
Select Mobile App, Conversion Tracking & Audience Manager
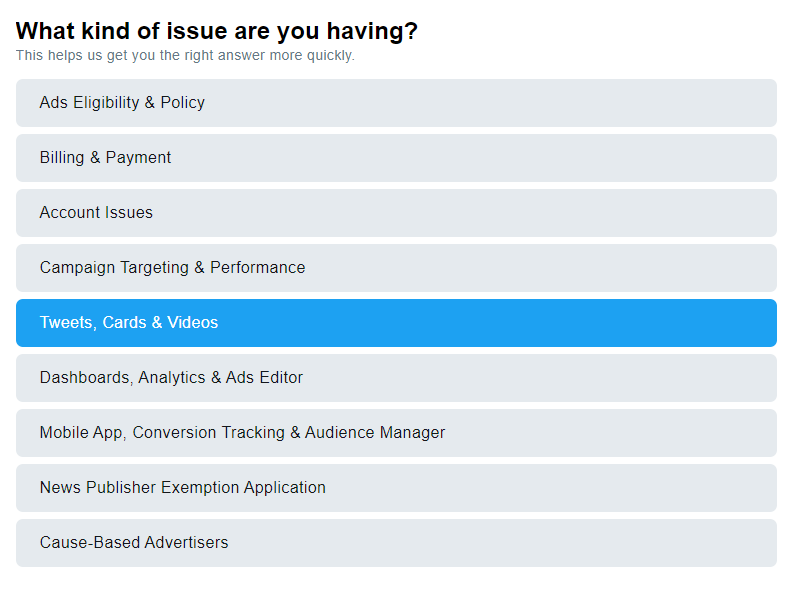(x=396, y=433)
